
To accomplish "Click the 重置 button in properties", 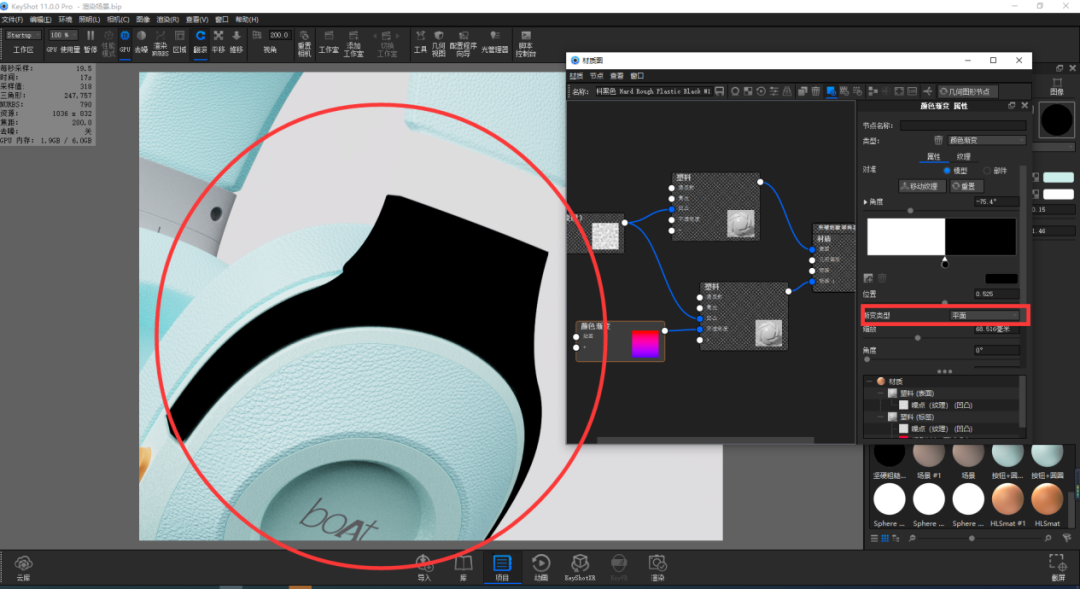I will (965, 186).
